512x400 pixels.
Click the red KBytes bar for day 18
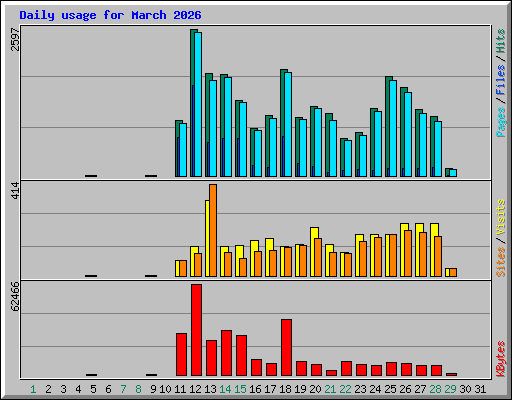[x=286, y=347]
